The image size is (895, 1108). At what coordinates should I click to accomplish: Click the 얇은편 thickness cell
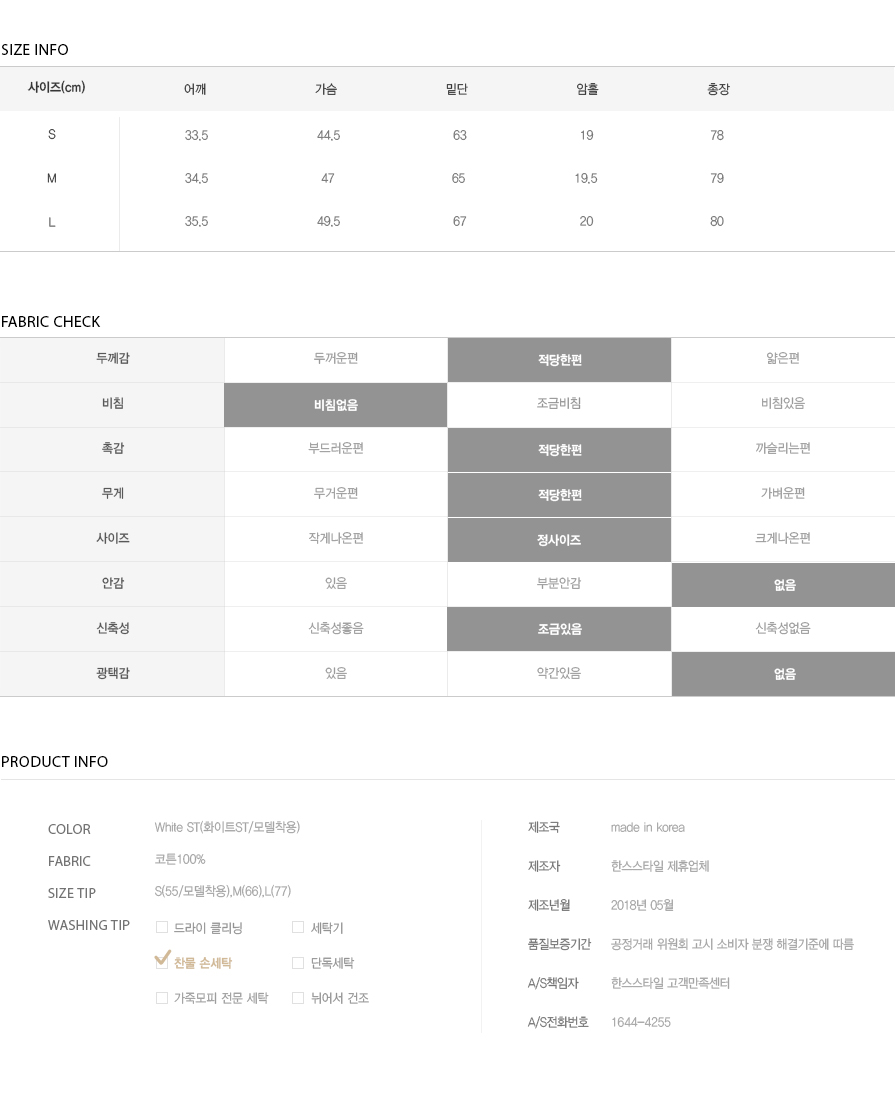(783, 358)
